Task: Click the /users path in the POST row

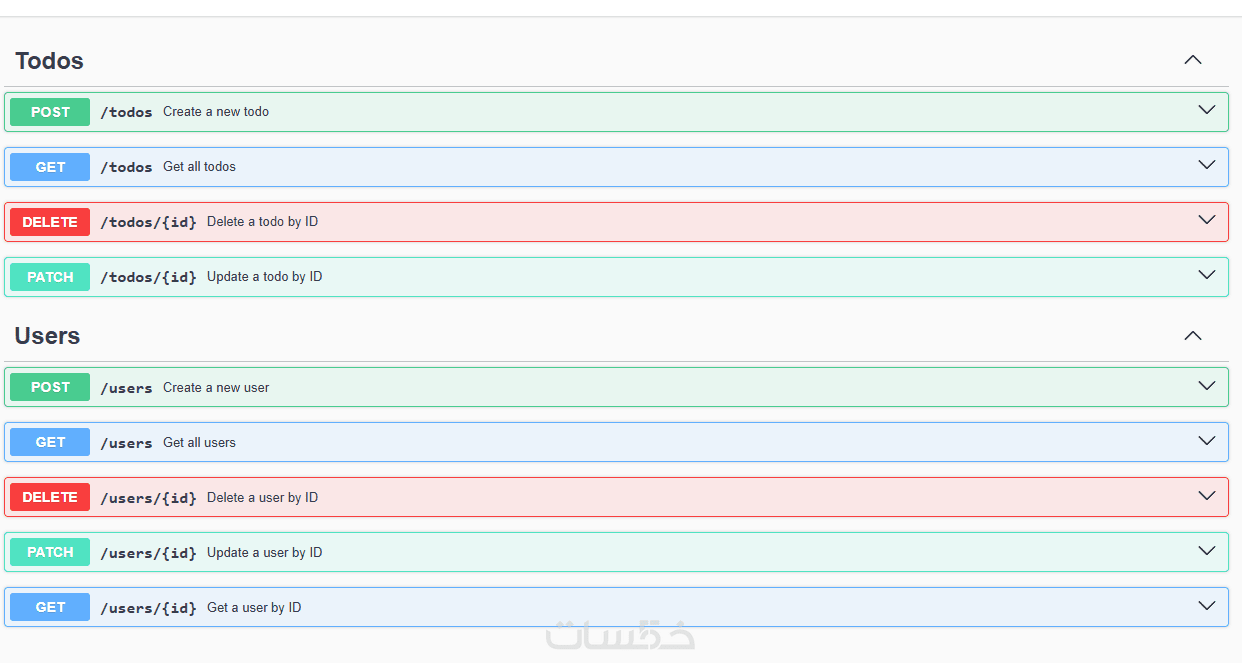Action: tap(126, 388)
